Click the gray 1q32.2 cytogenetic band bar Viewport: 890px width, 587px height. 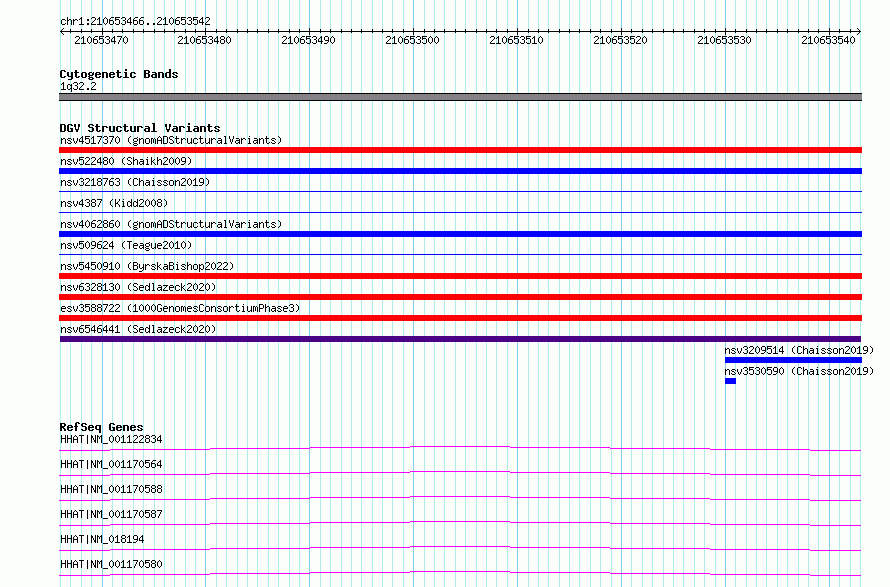460,97
